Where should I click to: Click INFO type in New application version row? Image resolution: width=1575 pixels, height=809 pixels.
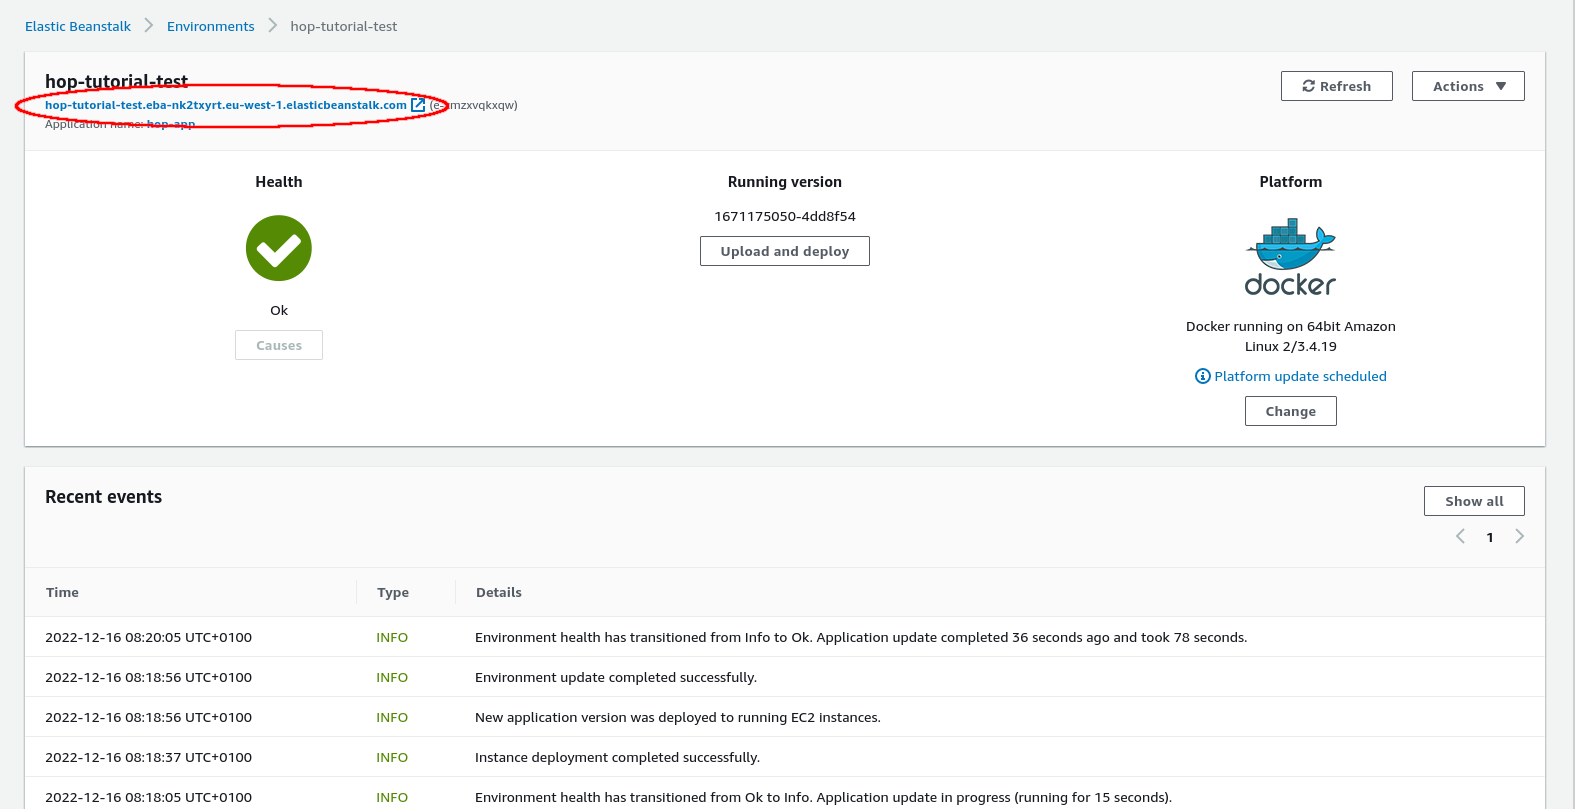coord(392,717)
